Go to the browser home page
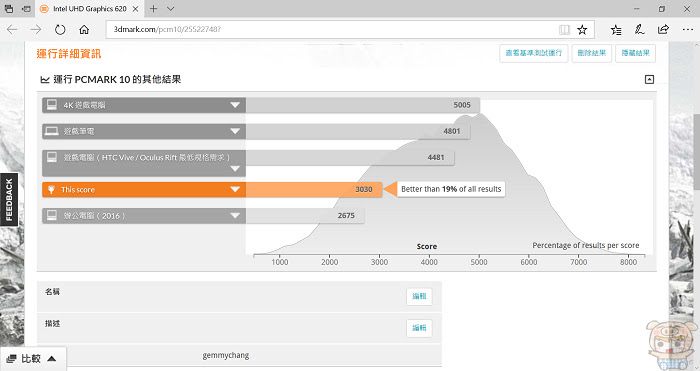The image size is (700, 371). (x=84, y=30)
